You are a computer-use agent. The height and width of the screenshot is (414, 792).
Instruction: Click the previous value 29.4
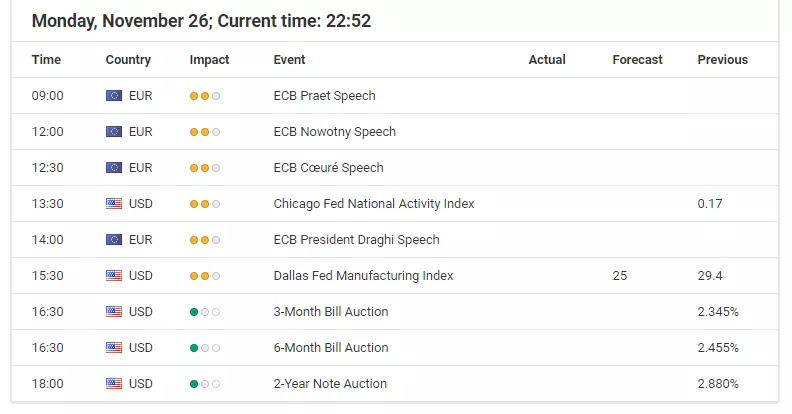pos(710,276)
